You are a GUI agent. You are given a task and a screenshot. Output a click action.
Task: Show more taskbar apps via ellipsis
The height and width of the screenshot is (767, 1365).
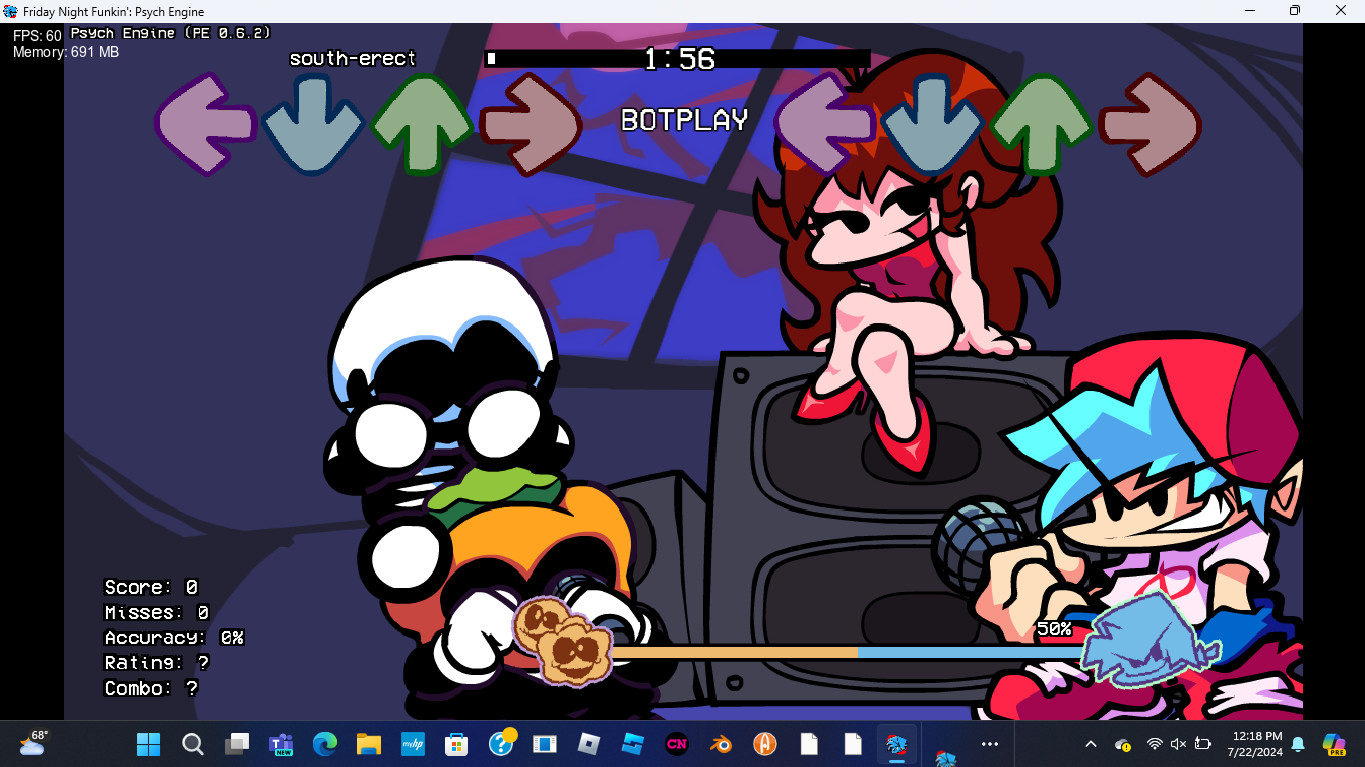[x=990, y=744]
